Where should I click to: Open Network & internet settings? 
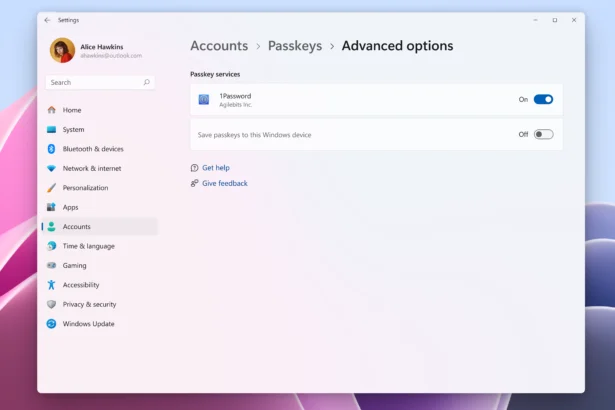click(x=100, y=168)
